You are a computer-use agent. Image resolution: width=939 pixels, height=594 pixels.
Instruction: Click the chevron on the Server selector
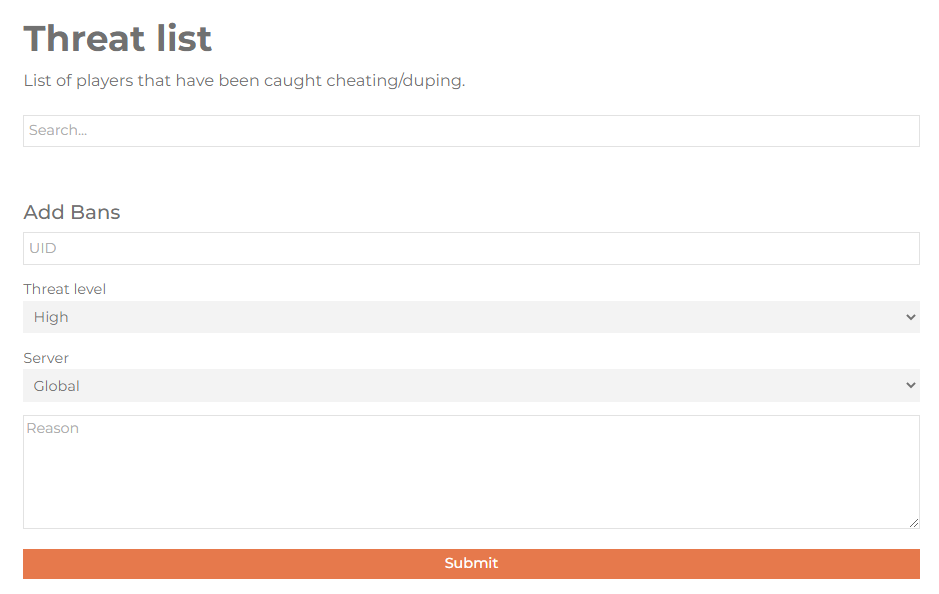pos(910,386)
